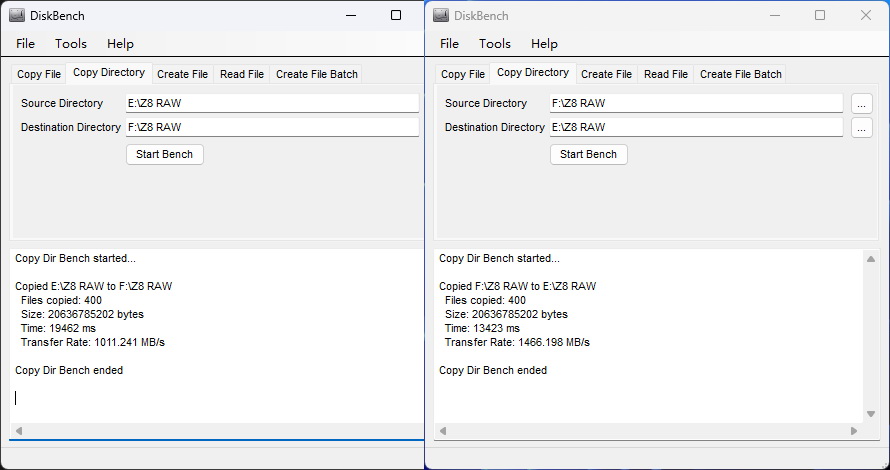Screen dimensions: 890x470
Task: Click Source Directory field showing E:\Z8 RAW
Action: [x=271, y=103]
